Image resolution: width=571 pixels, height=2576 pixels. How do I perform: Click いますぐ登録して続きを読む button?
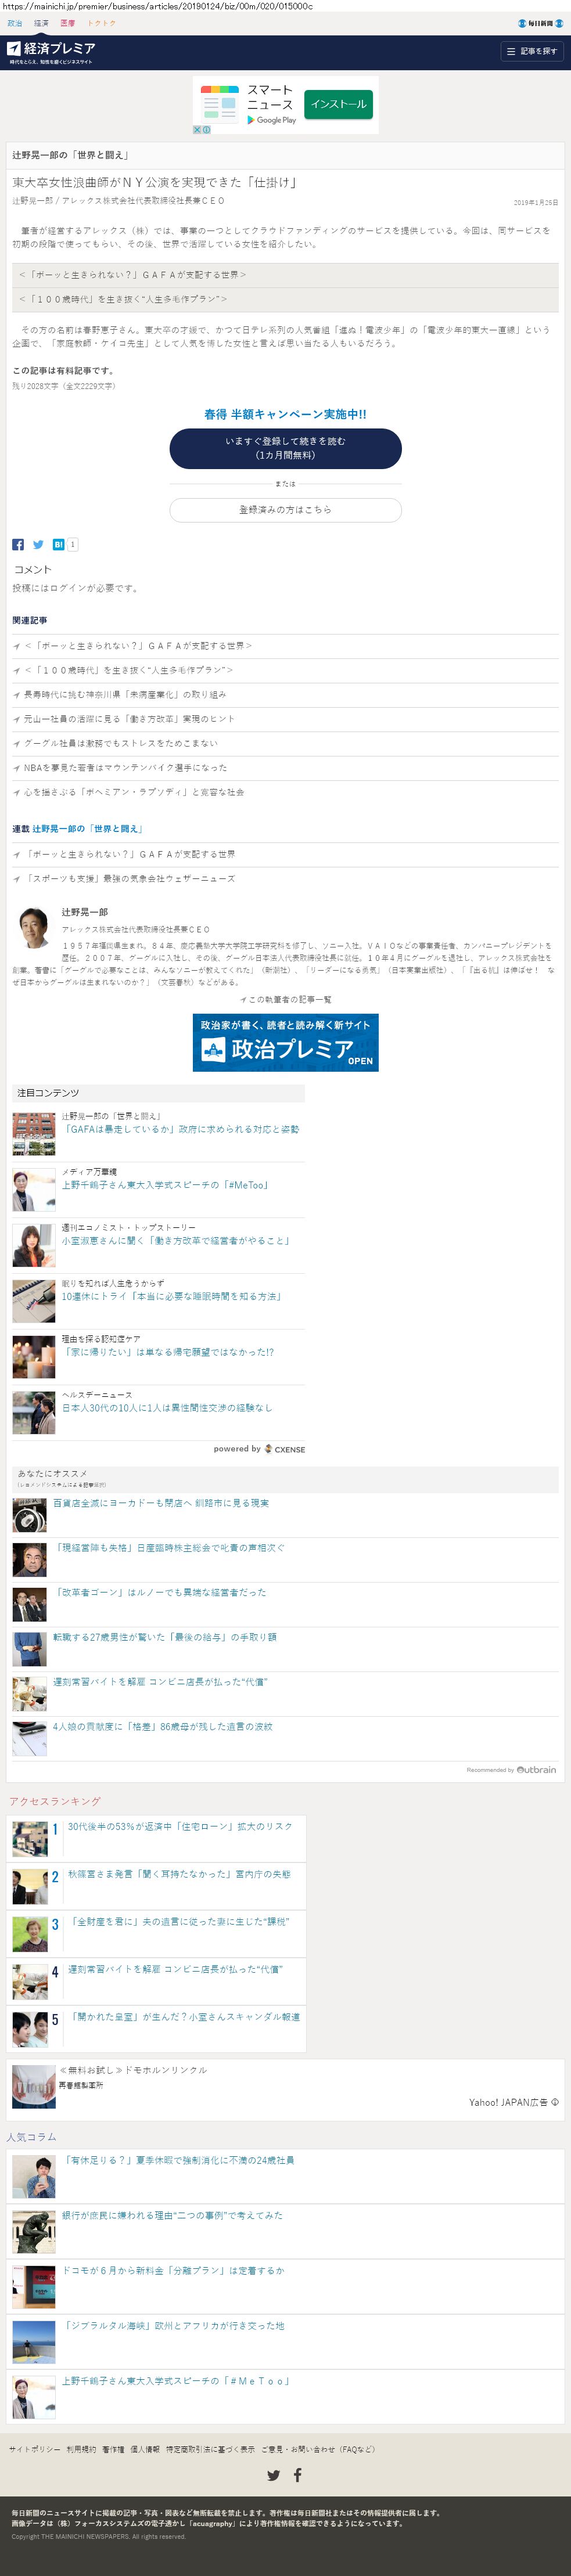click(x=285, y=448)
